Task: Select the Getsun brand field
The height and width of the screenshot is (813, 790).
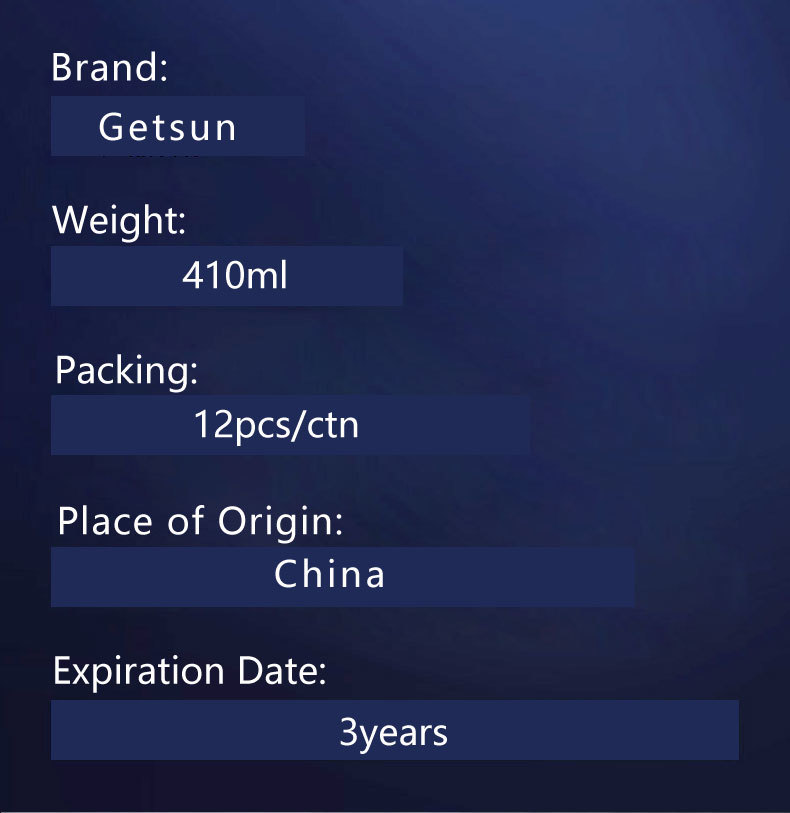Action: coord(178,126)
